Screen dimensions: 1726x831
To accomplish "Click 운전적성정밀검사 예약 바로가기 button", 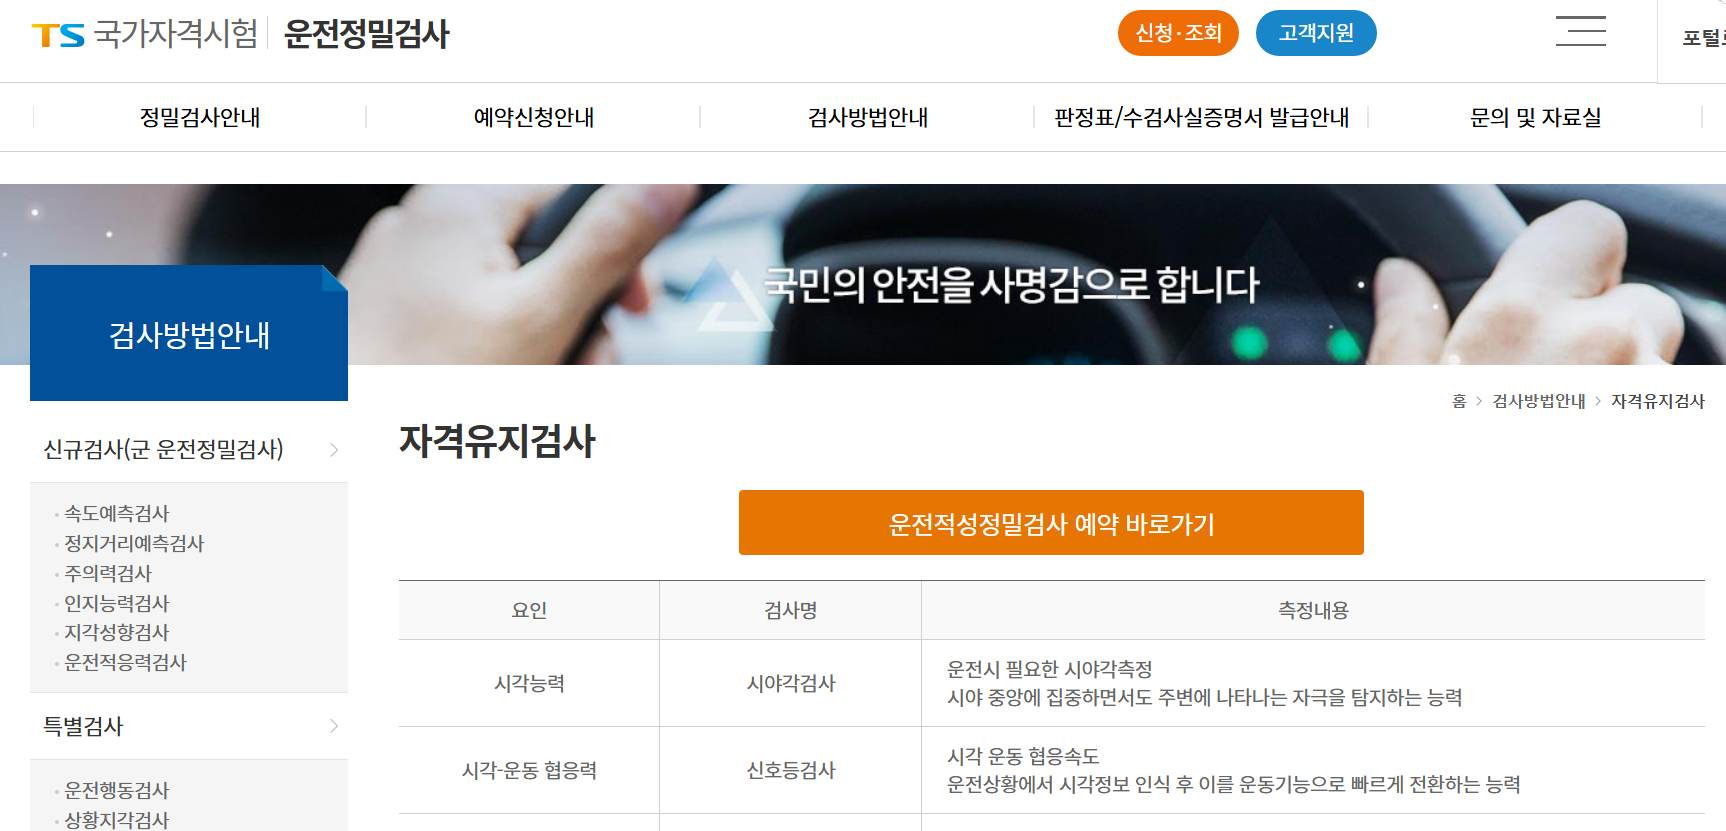I will coord(1051,522).
